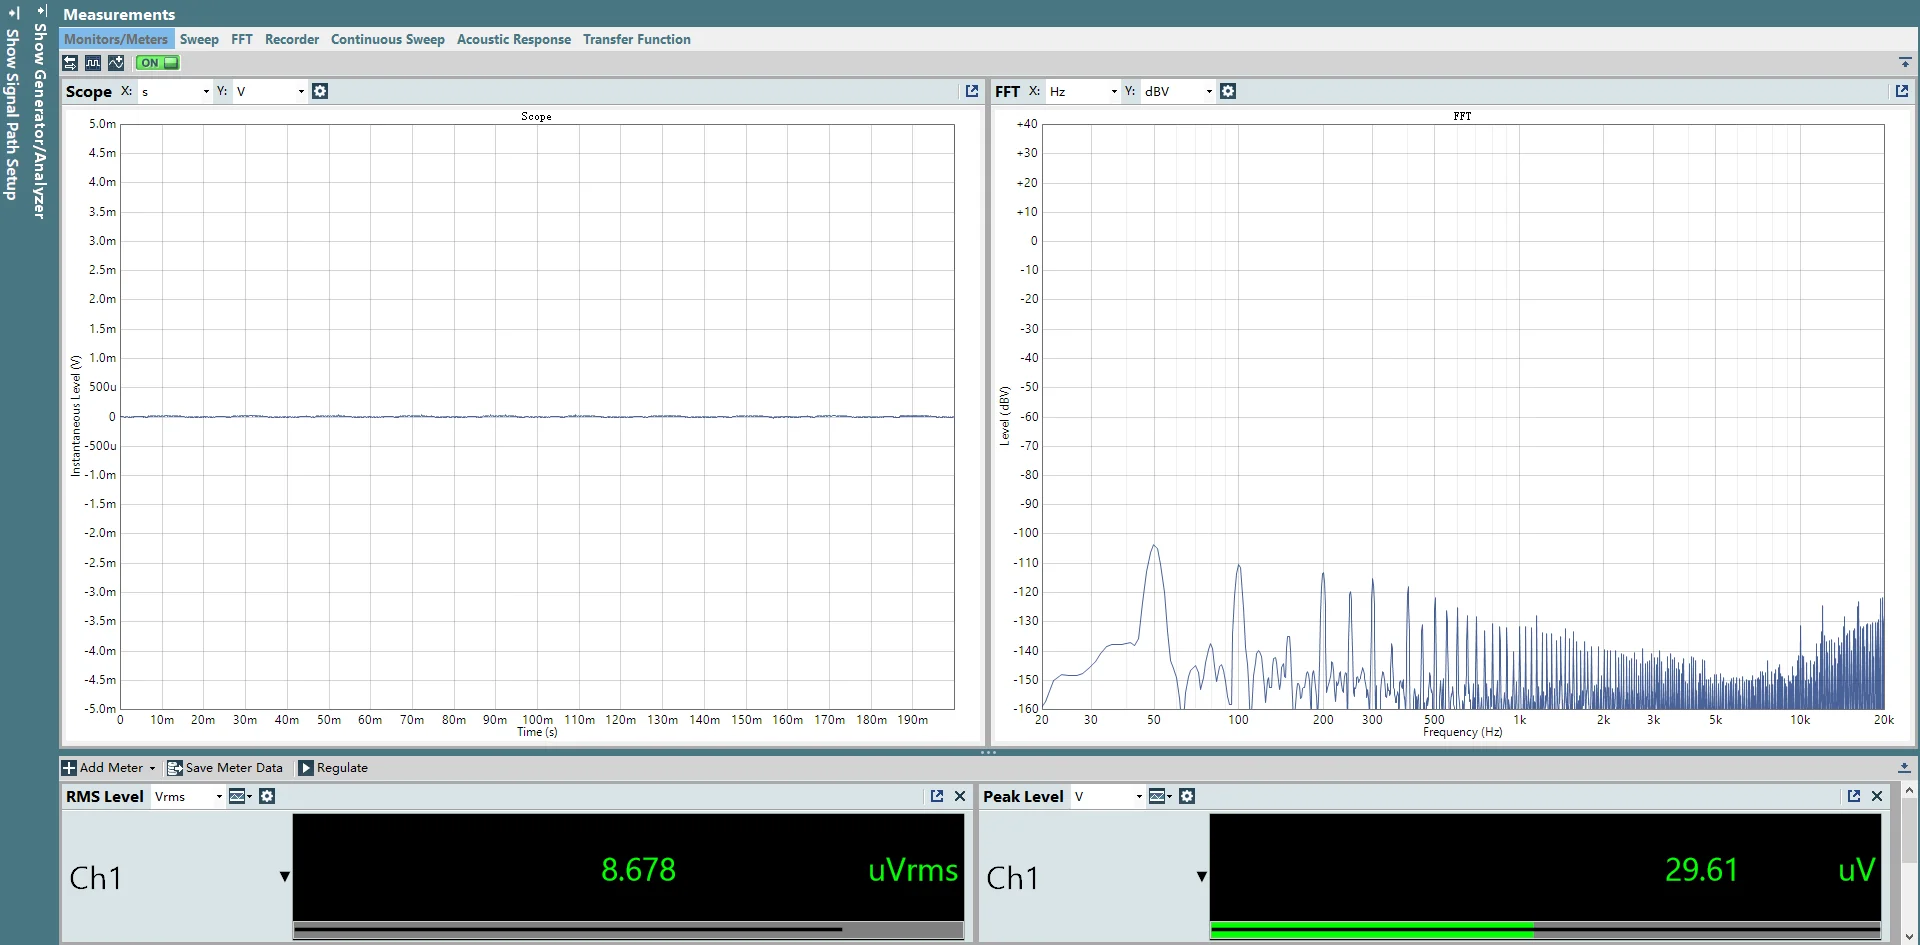Pop out the FFT graph window
The width and height of the screenshot is (1920, 945).
(x=1902, y=91)
